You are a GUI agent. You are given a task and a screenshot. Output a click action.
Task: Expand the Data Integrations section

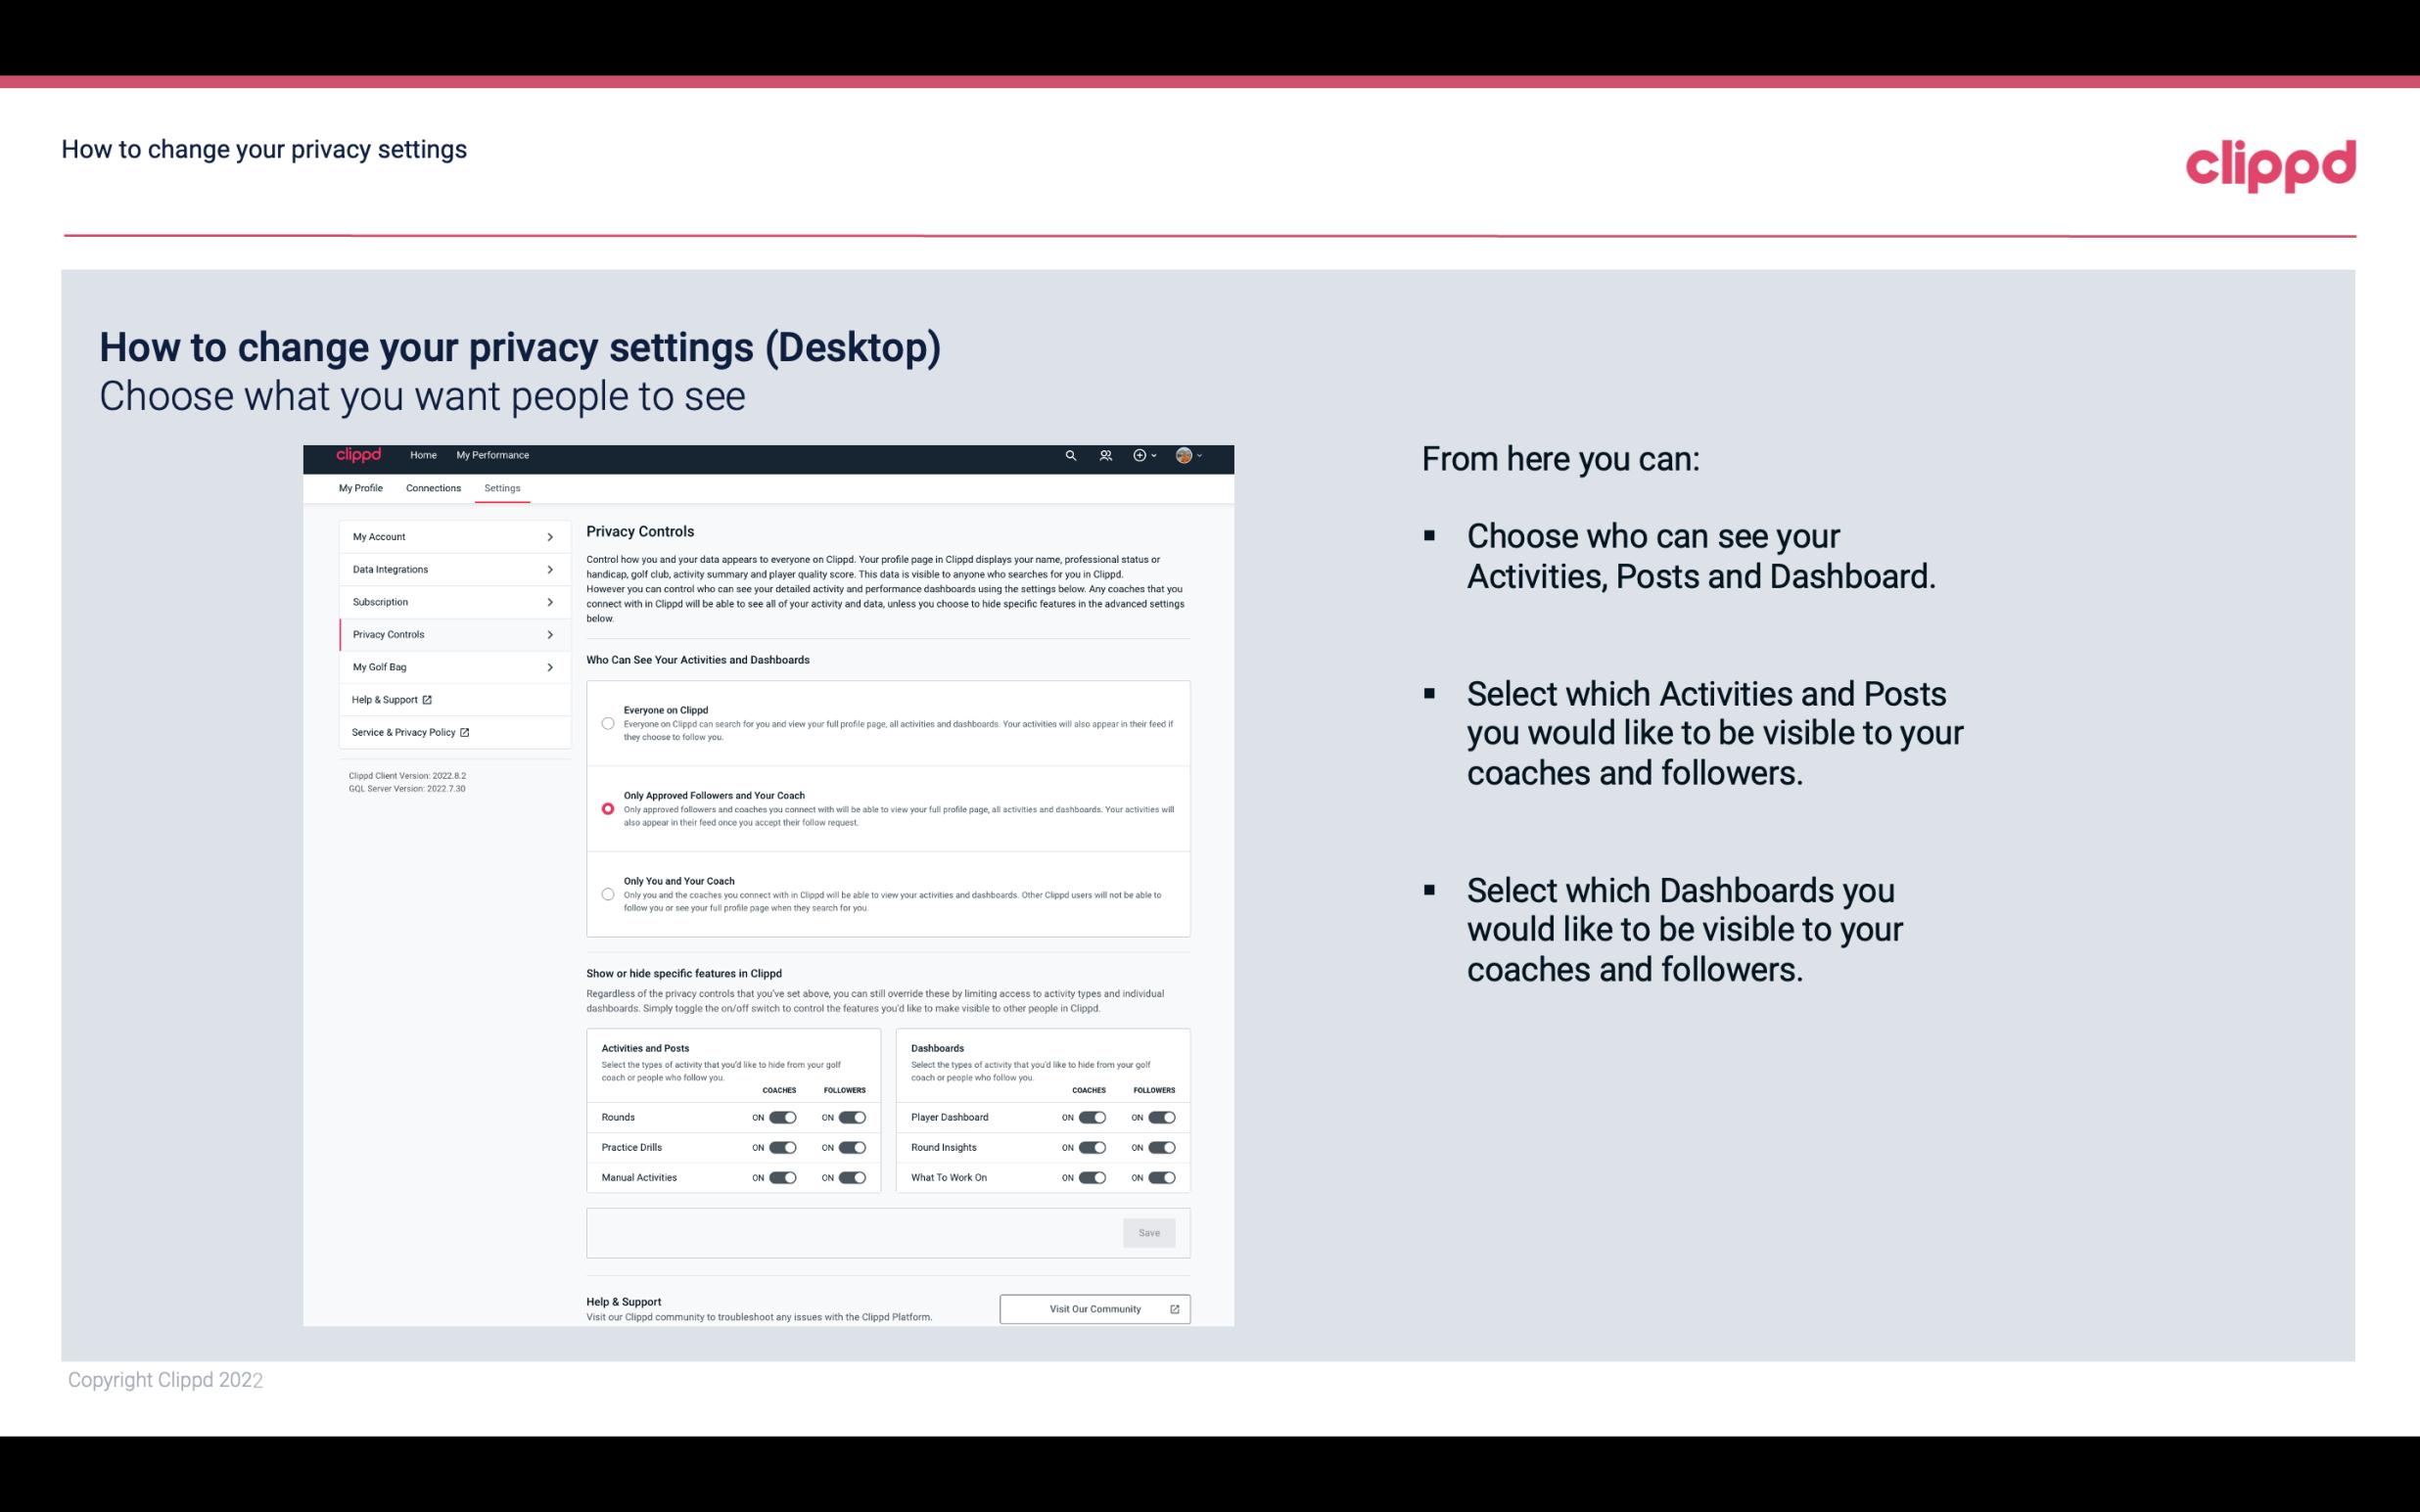pos(446,568)
